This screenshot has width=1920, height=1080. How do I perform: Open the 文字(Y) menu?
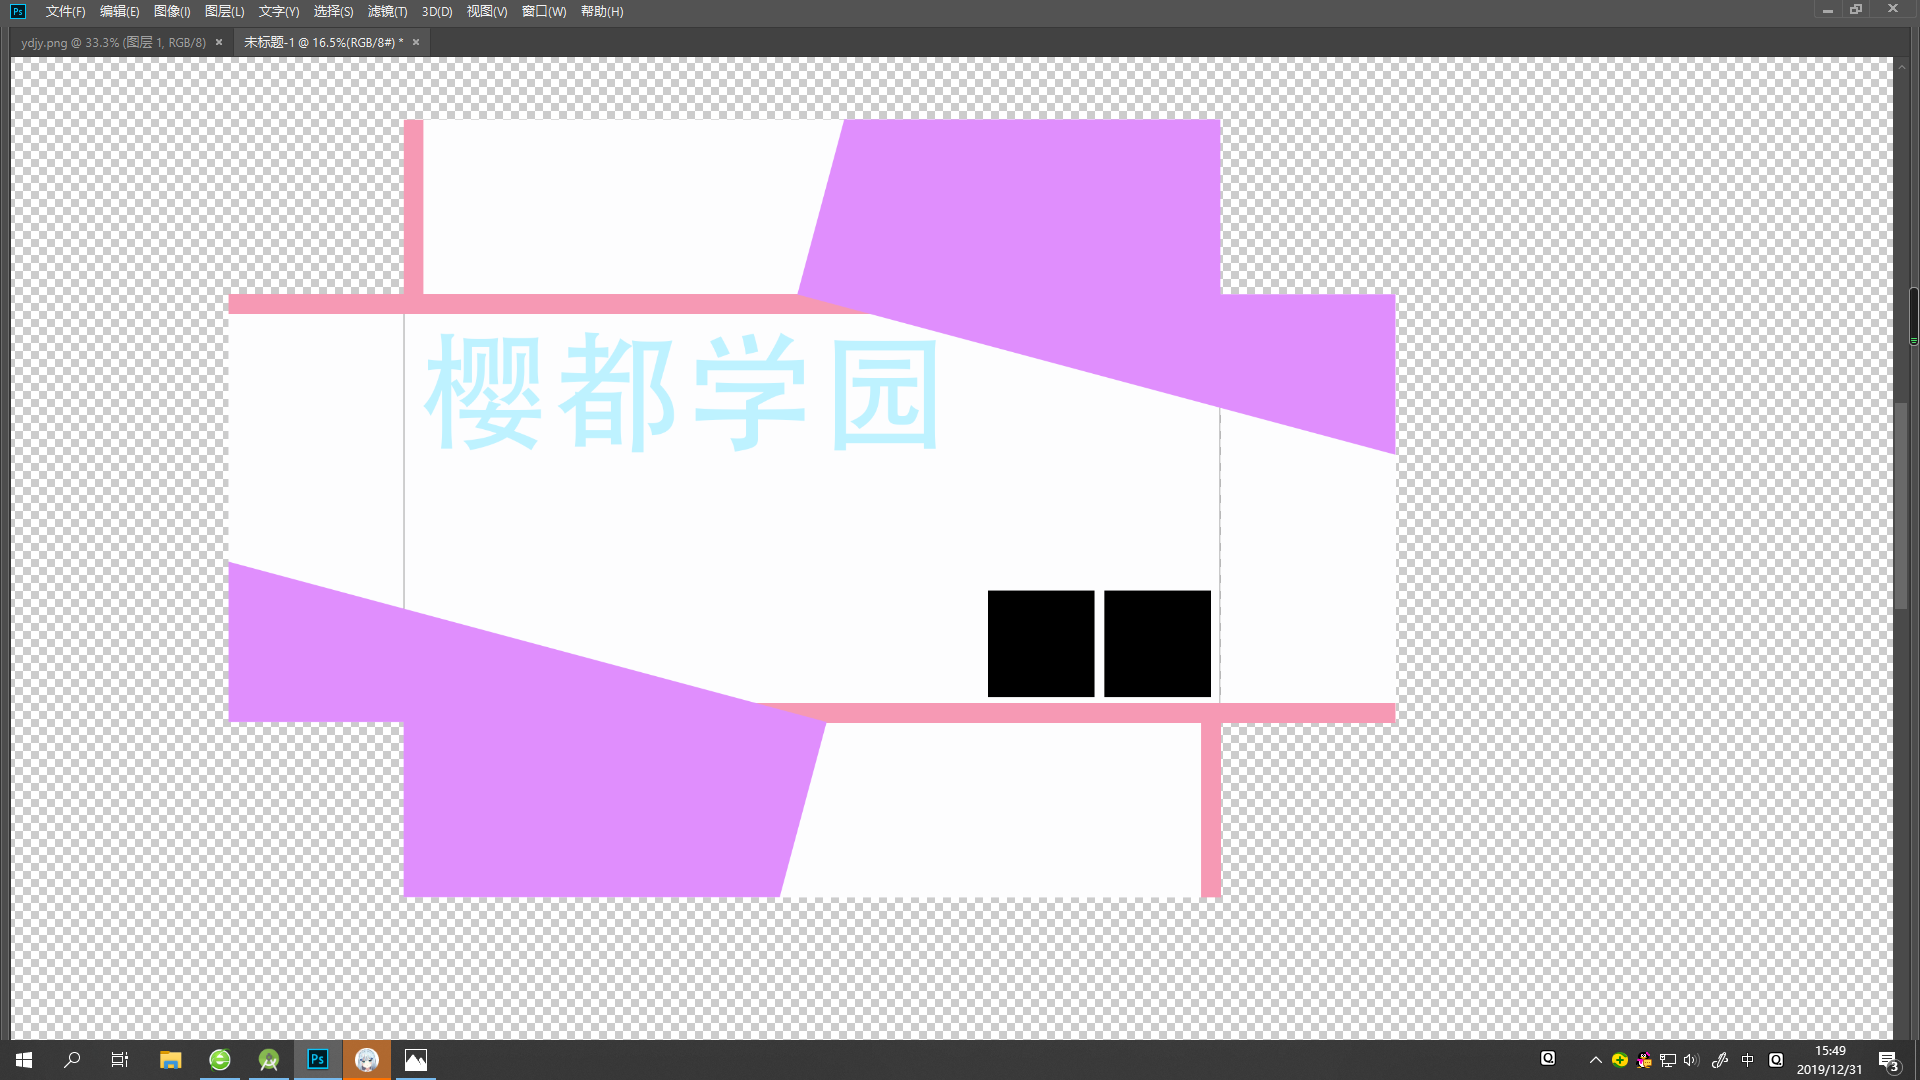click(278, 12)
